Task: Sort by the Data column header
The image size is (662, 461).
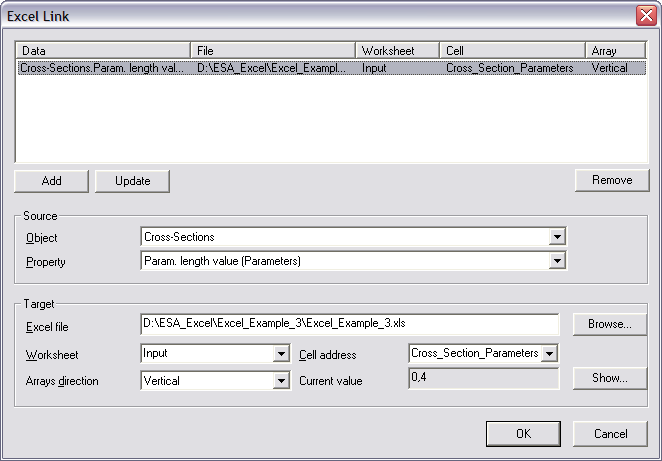Action: coord(103,51)
